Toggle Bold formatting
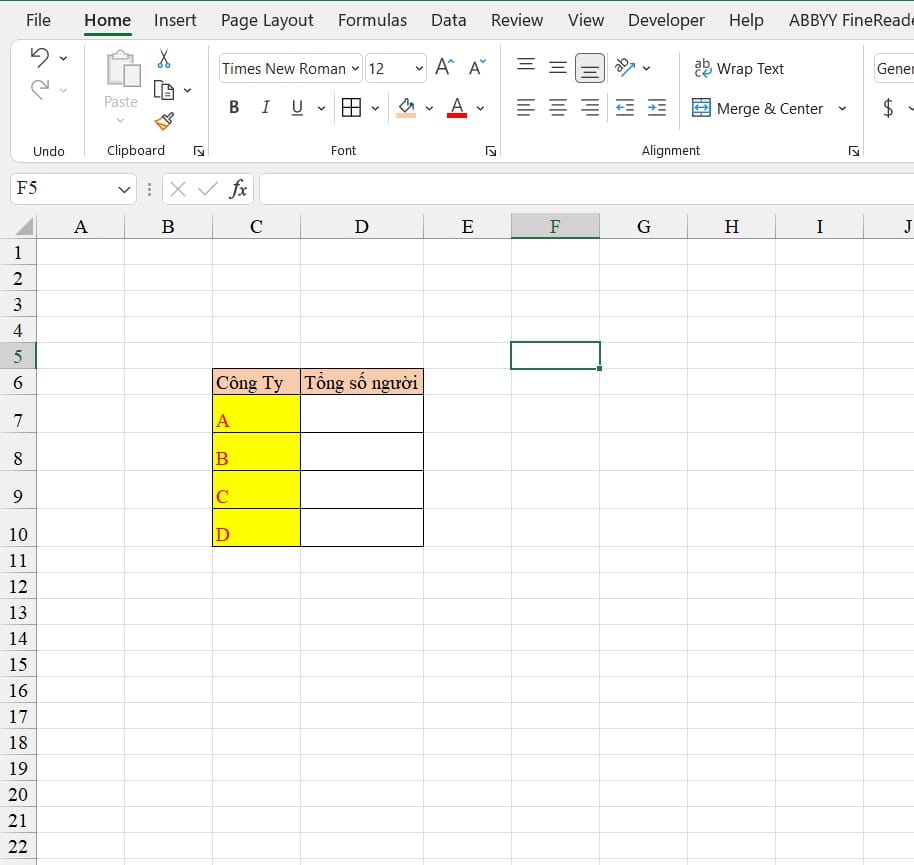Viewport: 914px width, 865px height. [234, 108]
